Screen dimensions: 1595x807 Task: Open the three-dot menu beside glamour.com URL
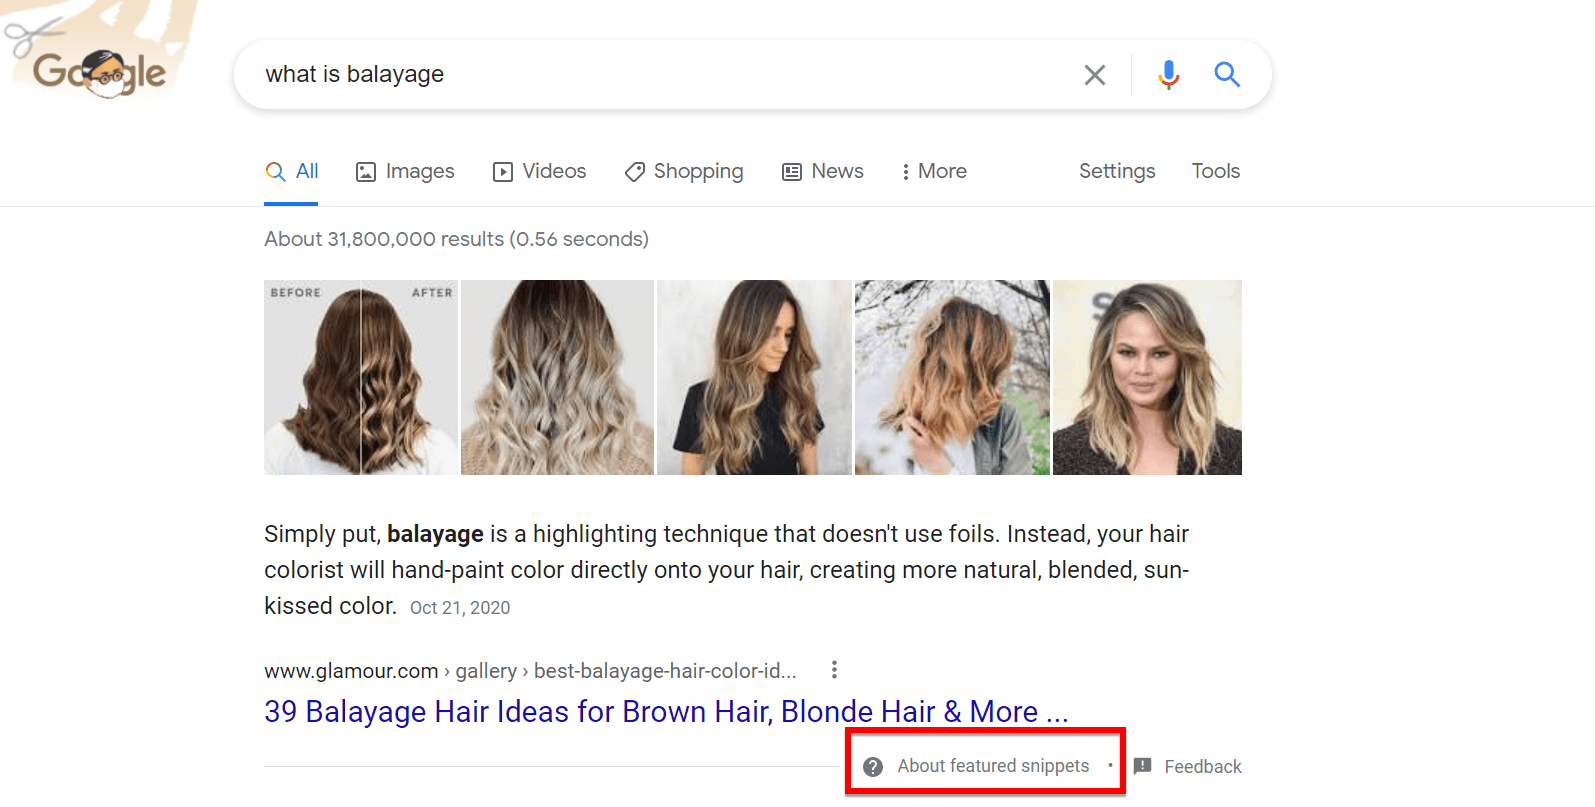coord(834,670)
